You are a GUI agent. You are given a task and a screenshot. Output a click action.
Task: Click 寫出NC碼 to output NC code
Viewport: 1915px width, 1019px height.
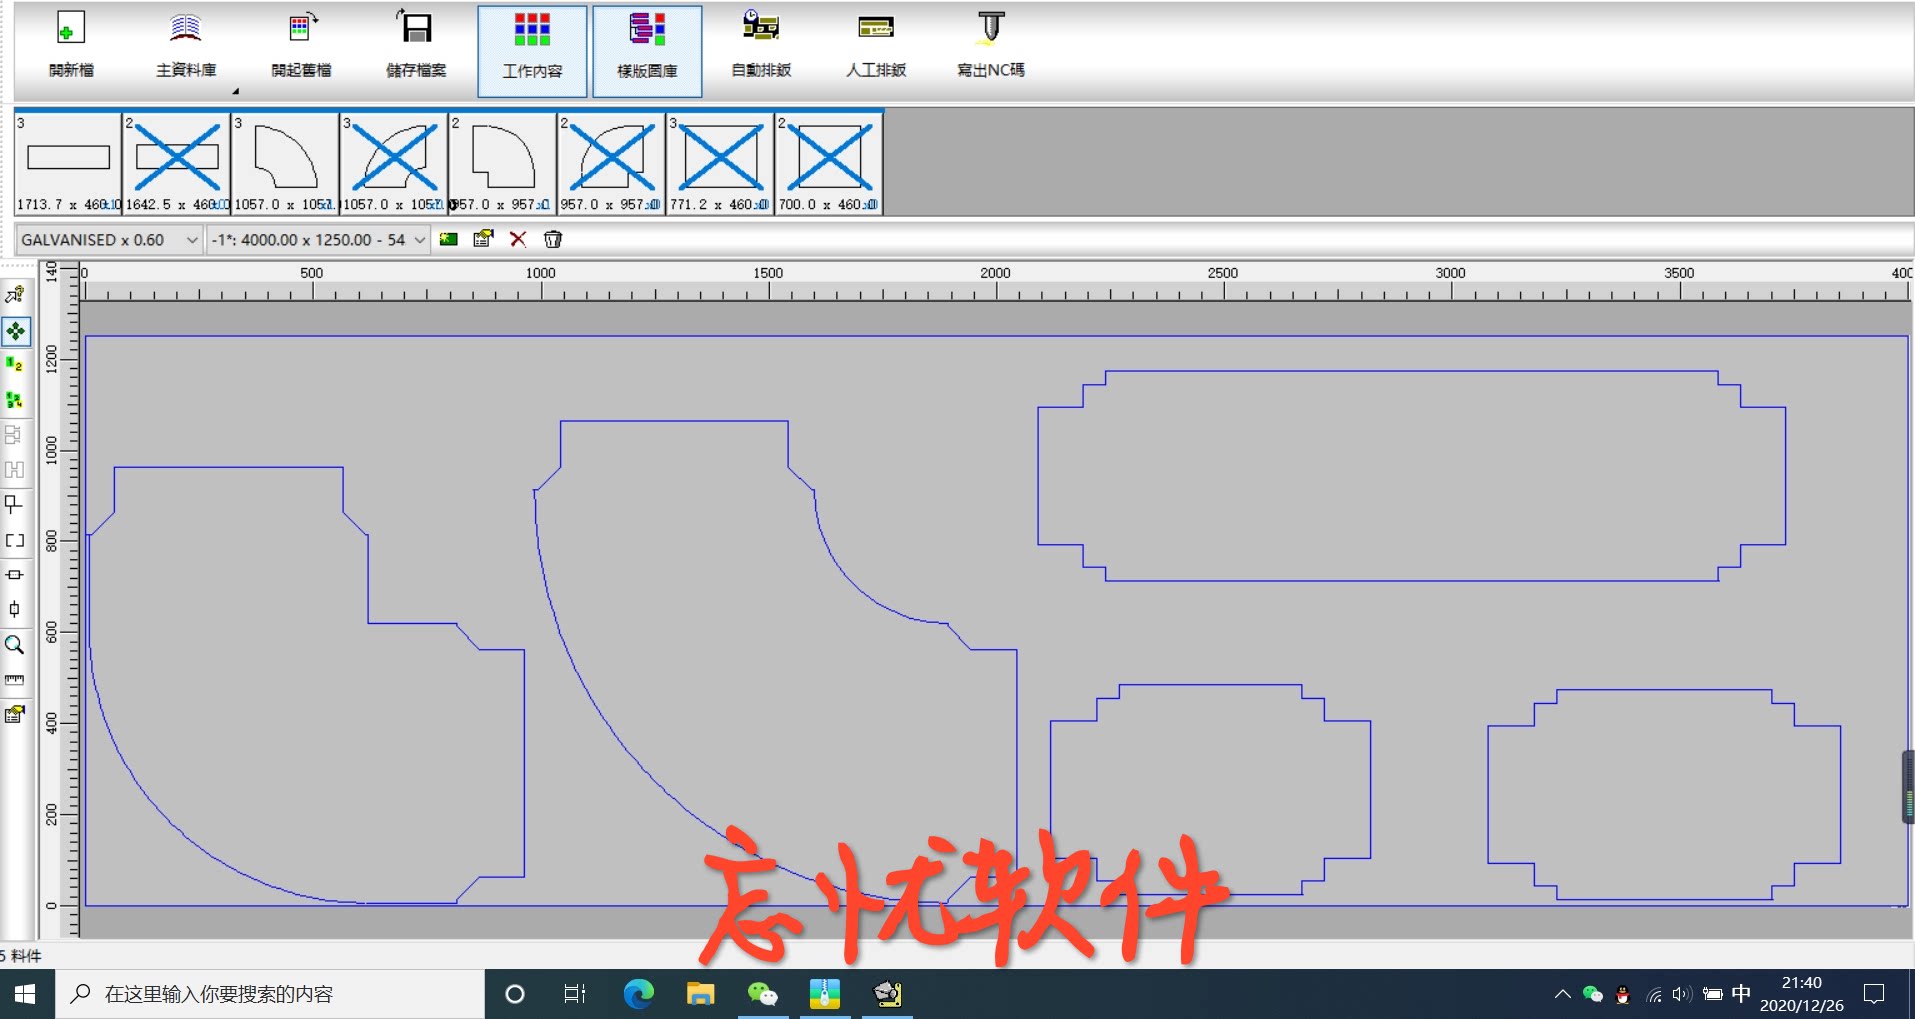(x=990, y=45)
